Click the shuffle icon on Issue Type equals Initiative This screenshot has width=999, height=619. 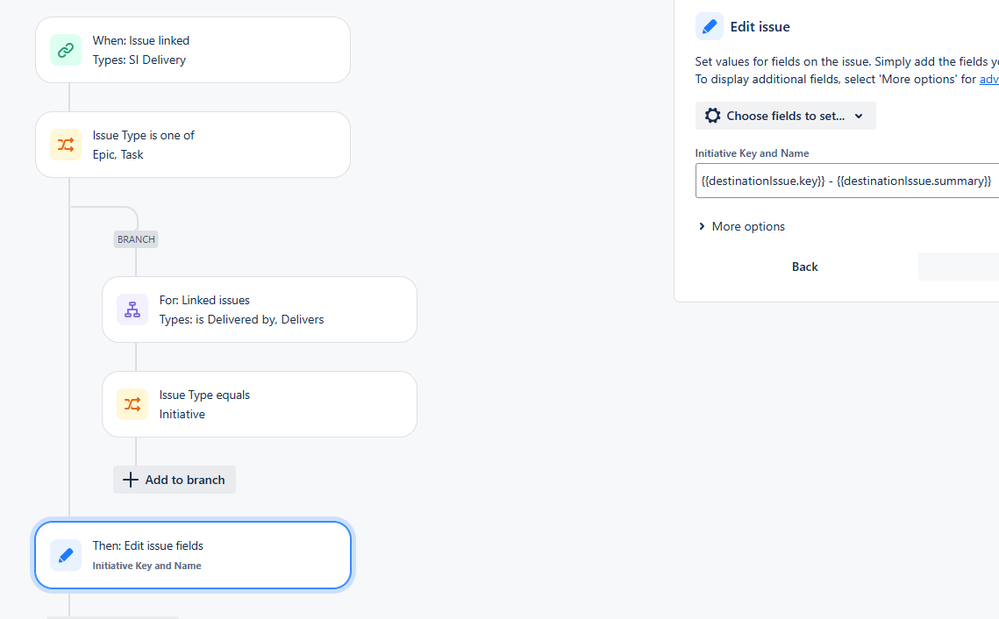tap(133, 404)
